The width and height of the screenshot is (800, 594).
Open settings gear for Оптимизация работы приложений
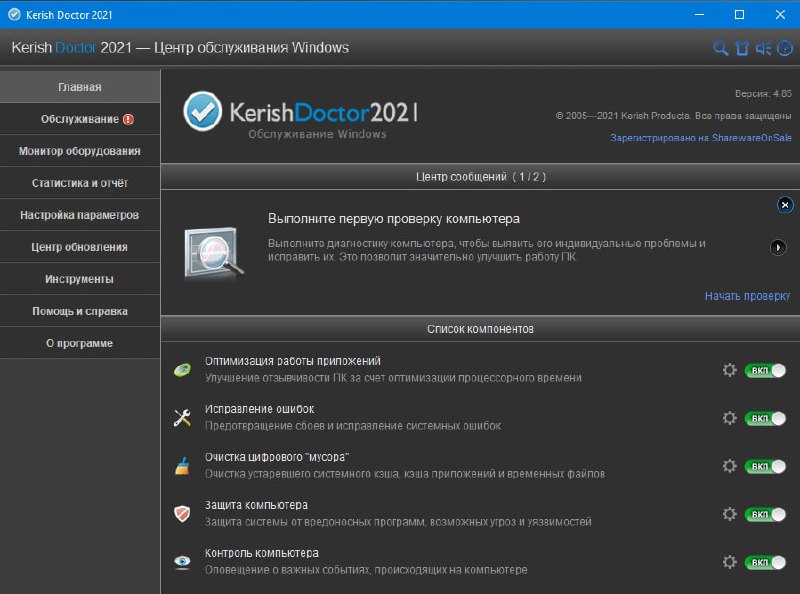(x=730, y=370)
